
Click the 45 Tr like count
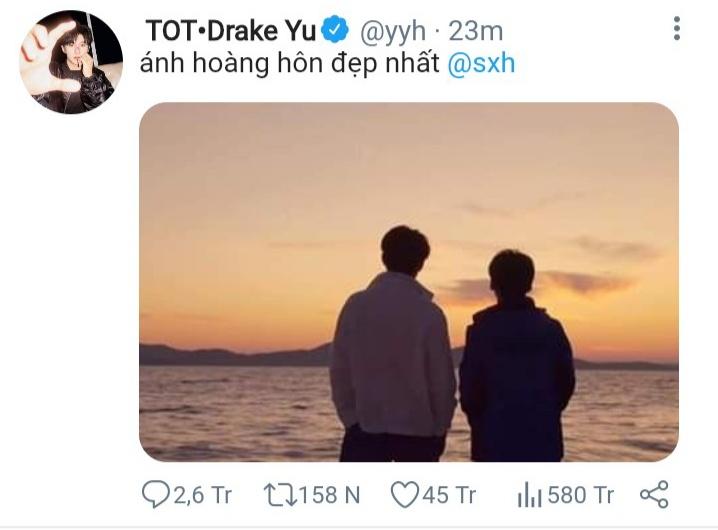point(448,494)
